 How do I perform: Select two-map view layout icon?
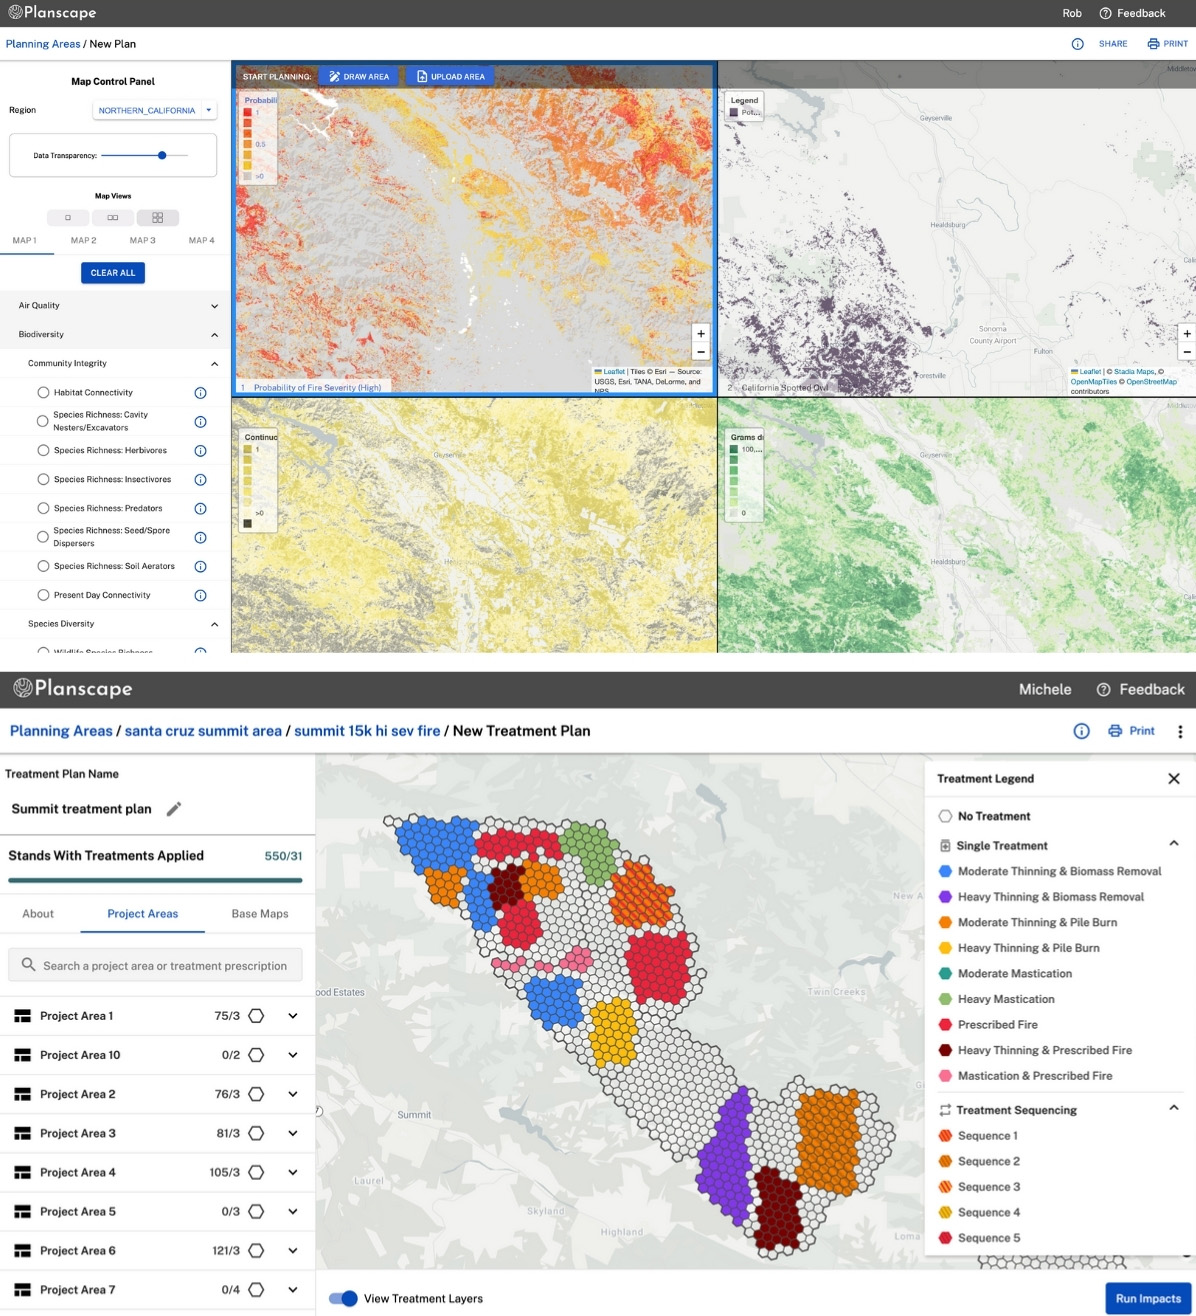pos(113,217)
